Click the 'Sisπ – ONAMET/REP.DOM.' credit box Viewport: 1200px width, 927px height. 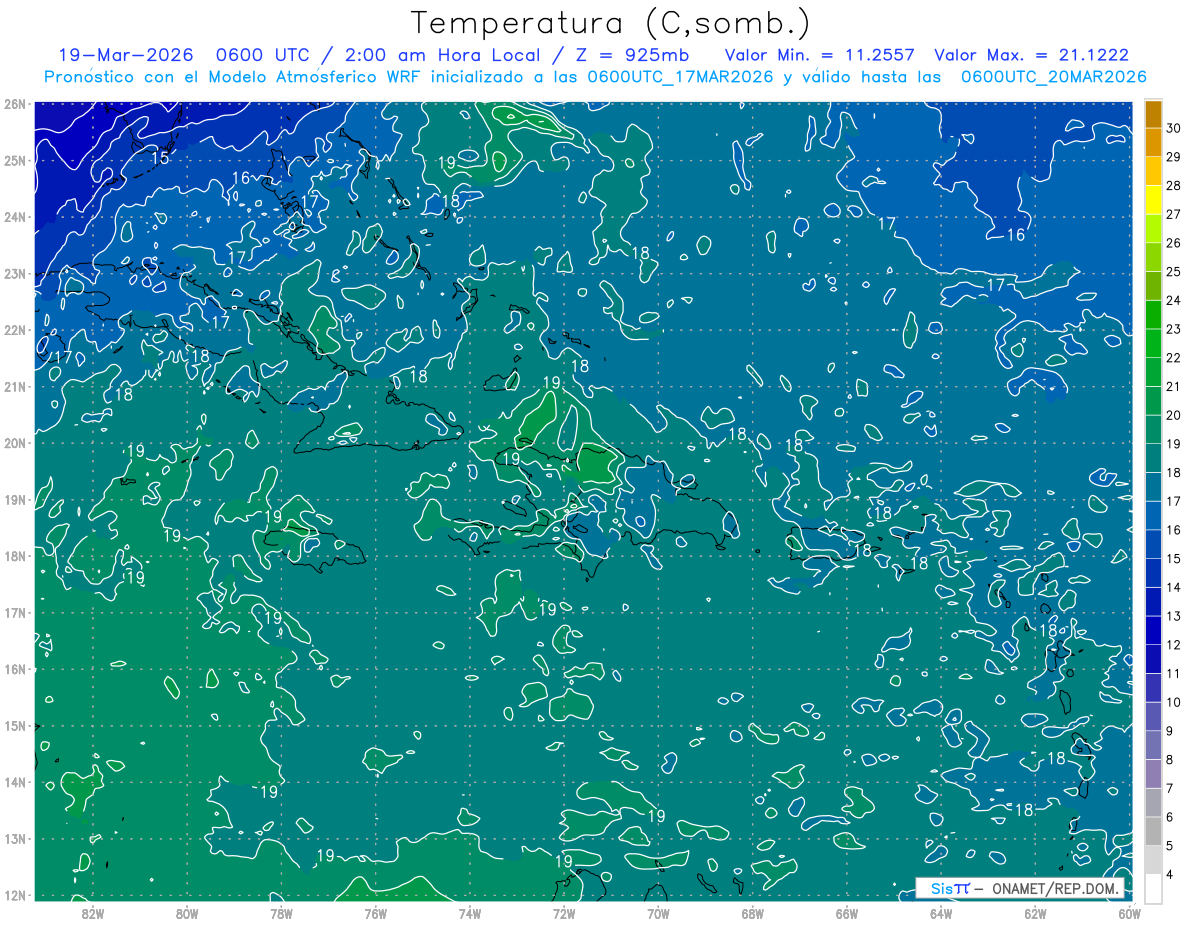[x=1020, y=888]
